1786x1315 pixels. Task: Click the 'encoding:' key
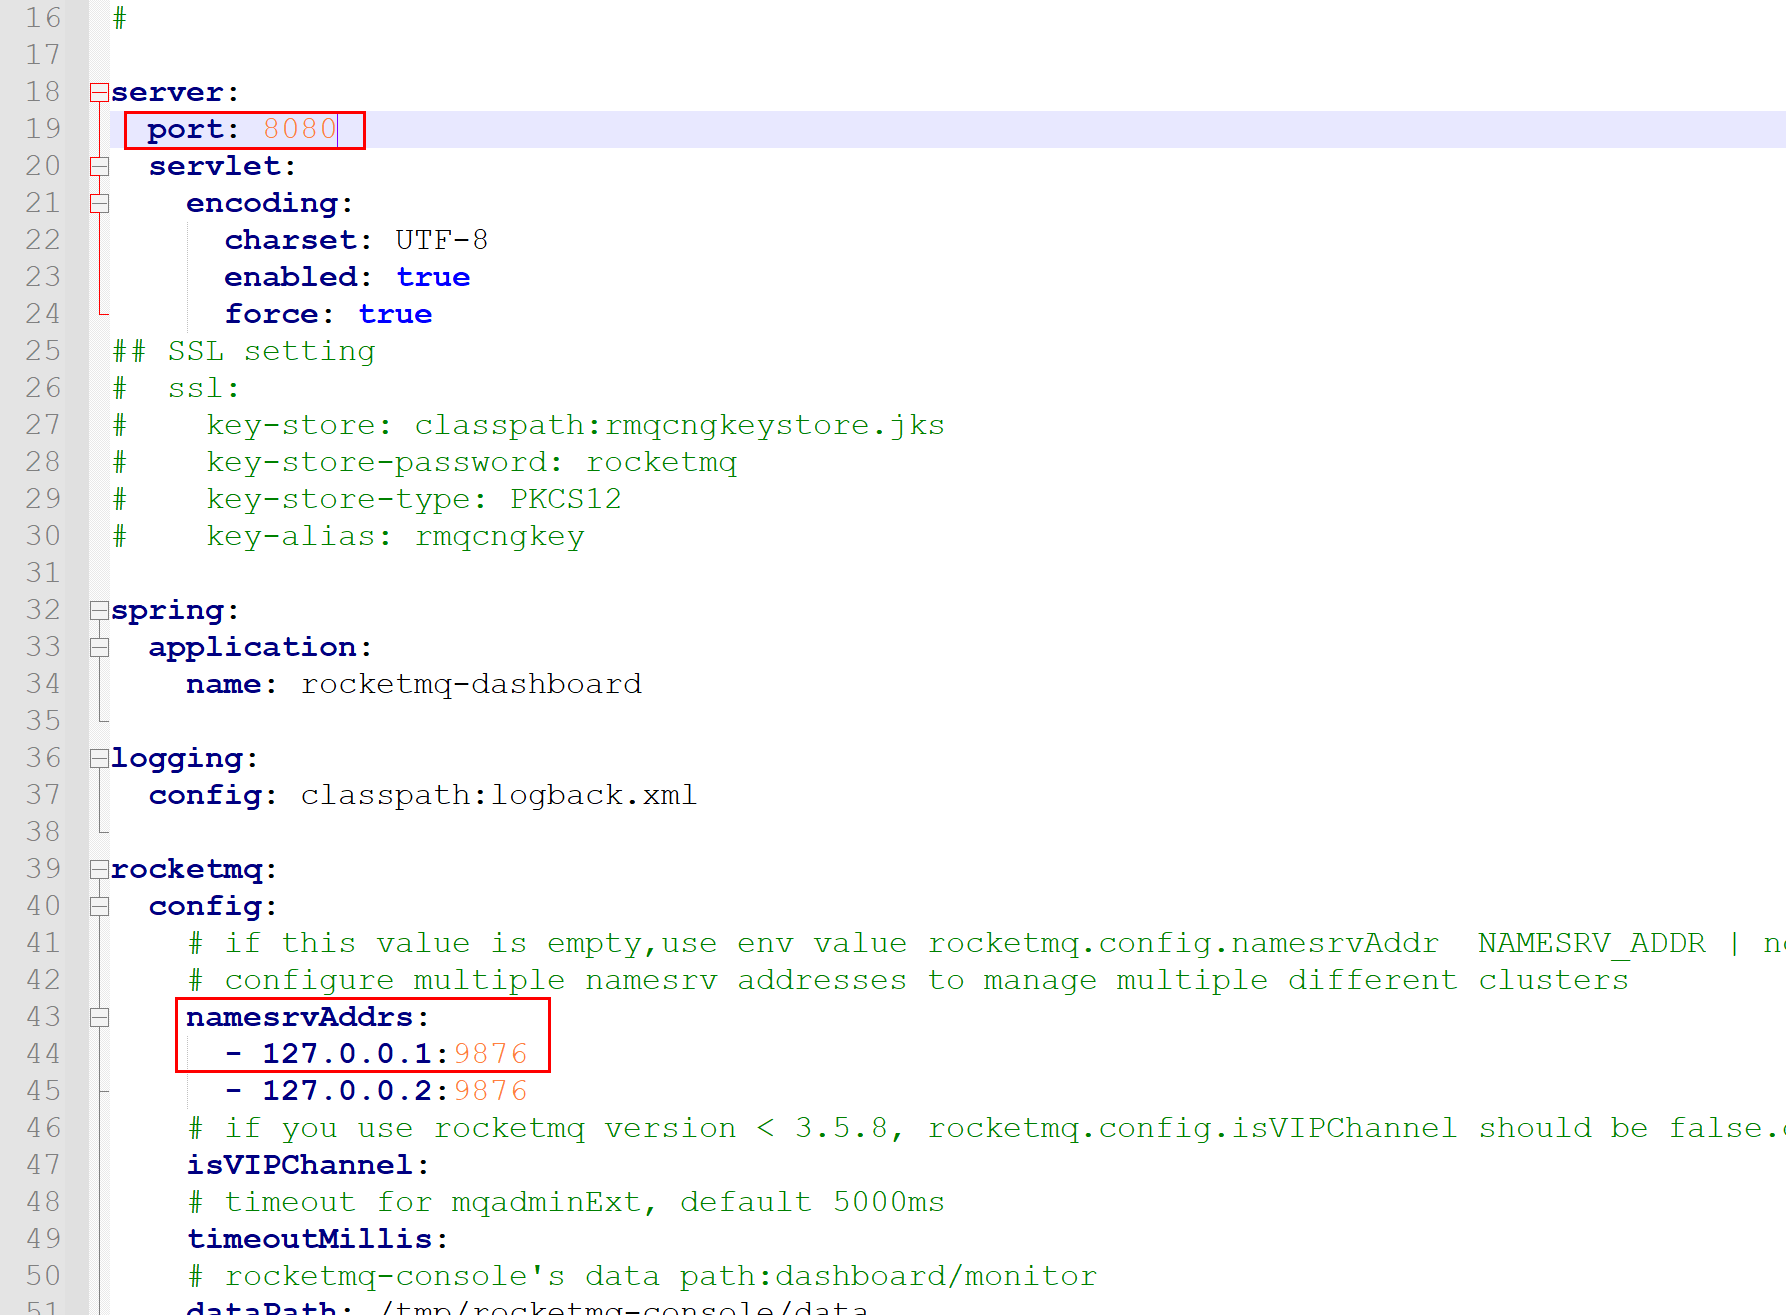click(270, 203)
